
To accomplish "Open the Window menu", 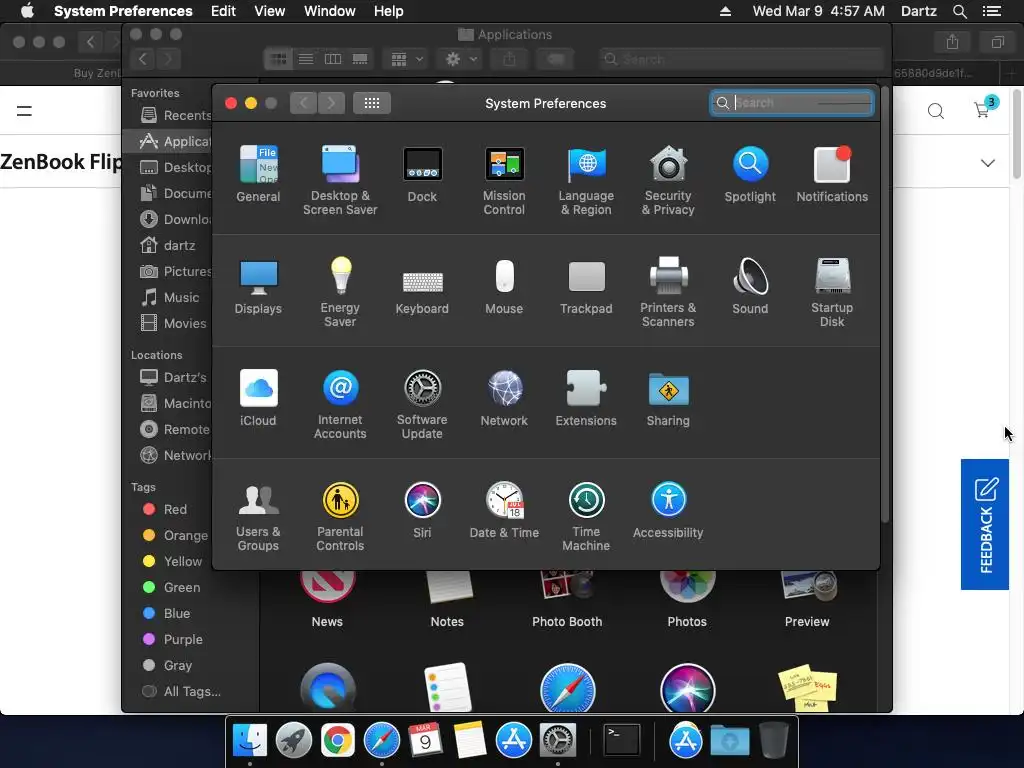I will point(330,11).
